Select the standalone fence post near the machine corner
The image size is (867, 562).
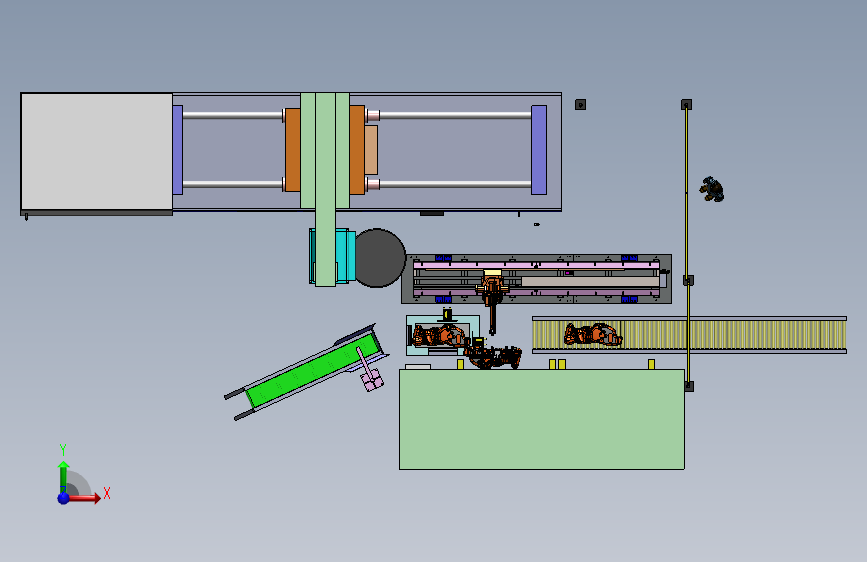(x=580, y=105)
